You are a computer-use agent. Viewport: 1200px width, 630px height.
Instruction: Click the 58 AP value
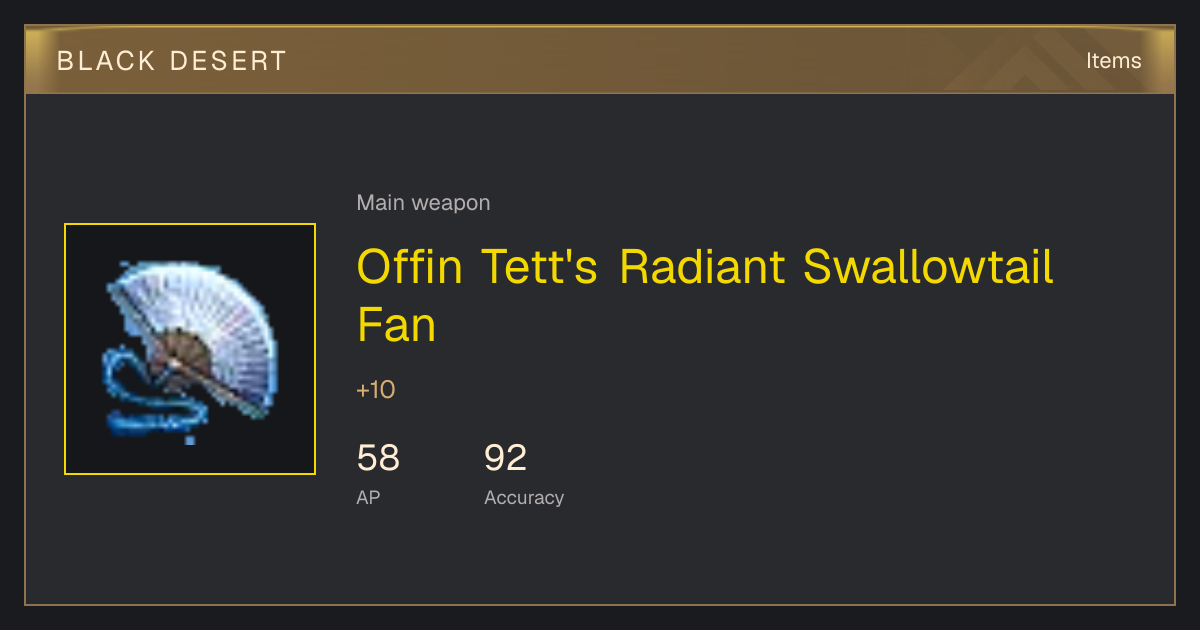click(378, 458)
